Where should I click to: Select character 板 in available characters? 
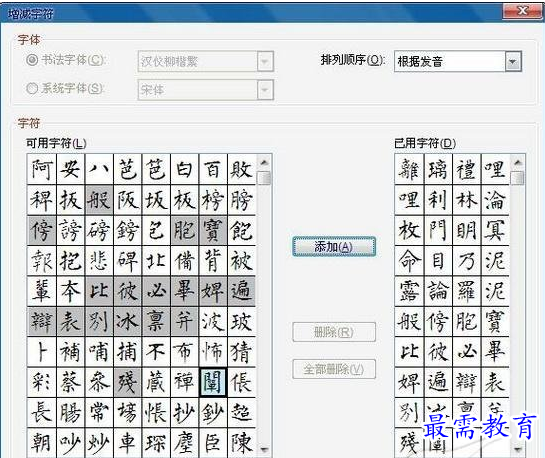coord(185,200)
